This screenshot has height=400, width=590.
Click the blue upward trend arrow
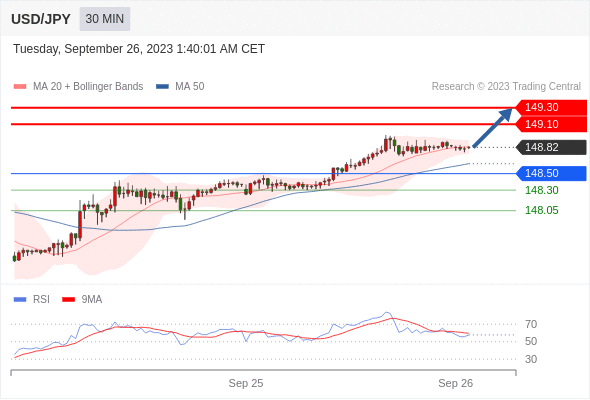click(x=493, y=128)
